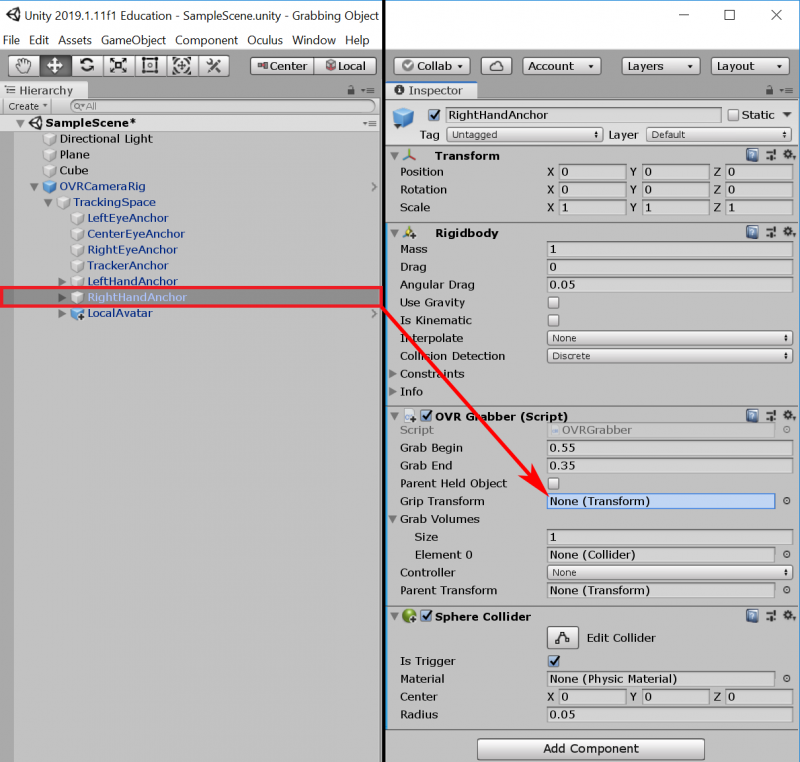
Task: Toggle RightHandAnchor active checkbox
Action: coord(434,115)
